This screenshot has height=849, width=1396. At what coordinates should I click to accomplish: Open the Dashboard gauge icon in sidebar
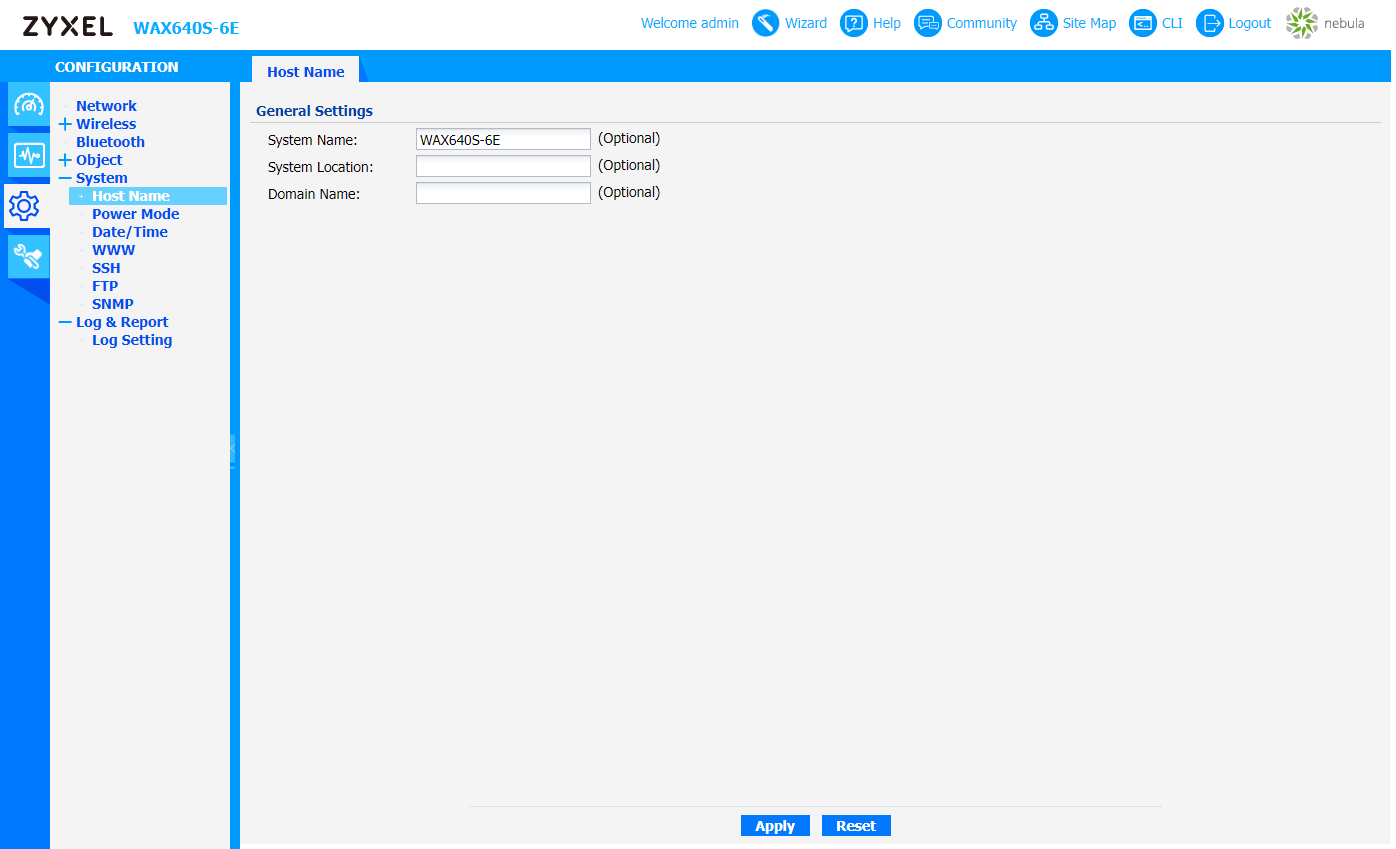(29, 105)
